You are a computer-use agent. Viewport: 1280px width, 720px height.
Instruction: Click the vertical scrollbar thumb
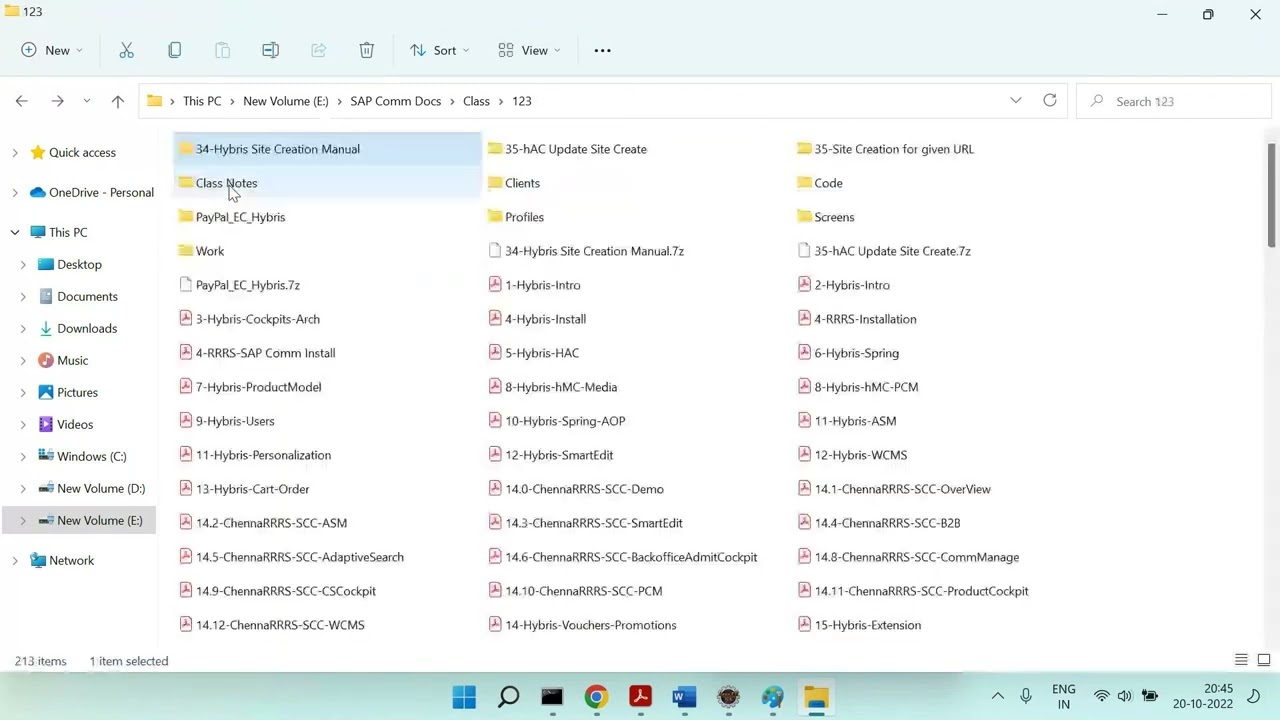(x=1272, y=195)
